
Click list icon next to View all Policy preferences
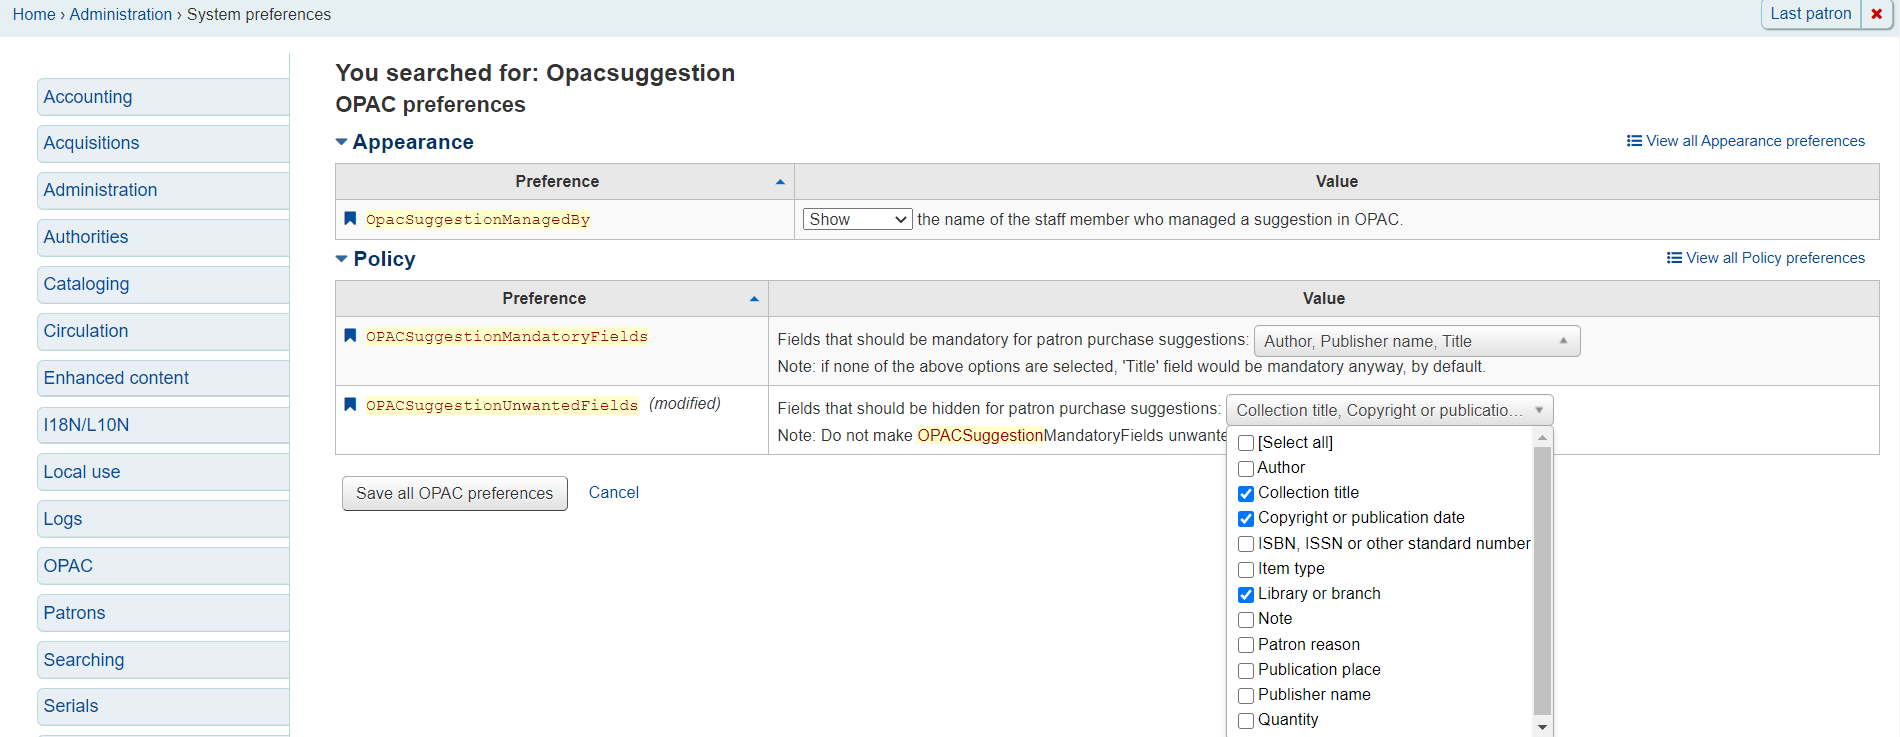click(x=1674, y=258)
